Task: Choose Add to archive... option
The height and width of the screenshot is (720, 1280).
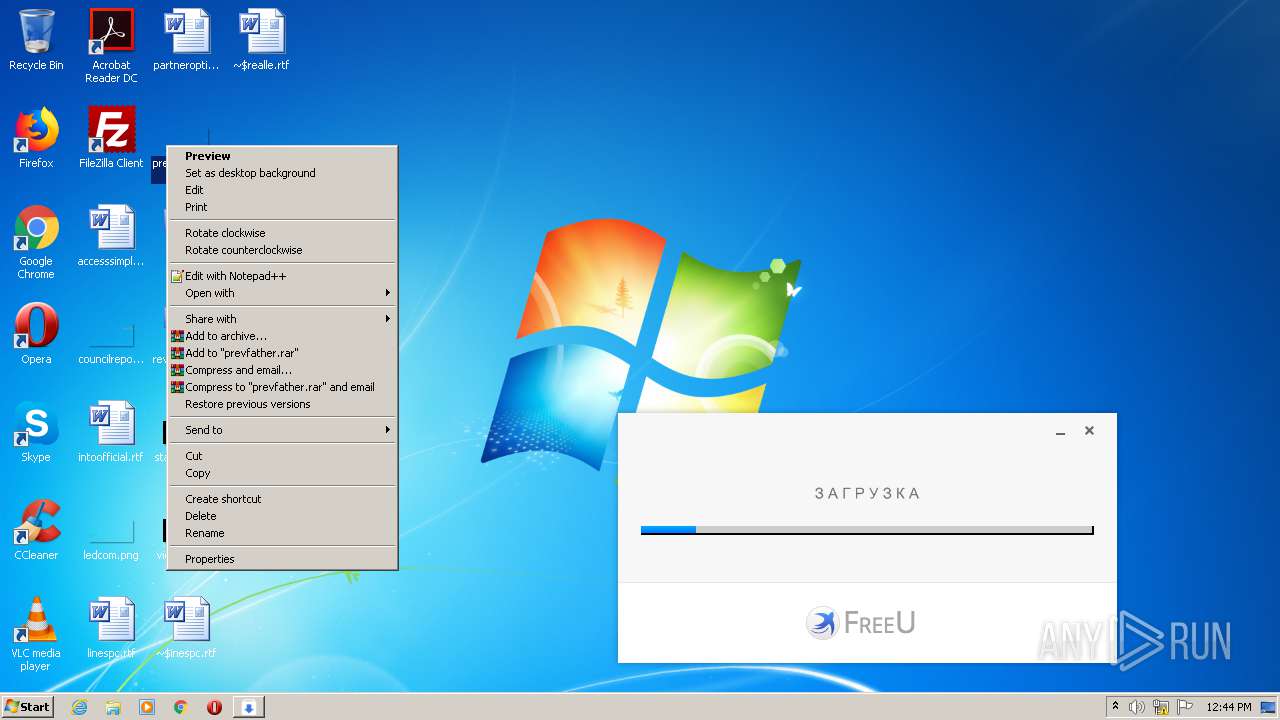Action: pos(282,336)
